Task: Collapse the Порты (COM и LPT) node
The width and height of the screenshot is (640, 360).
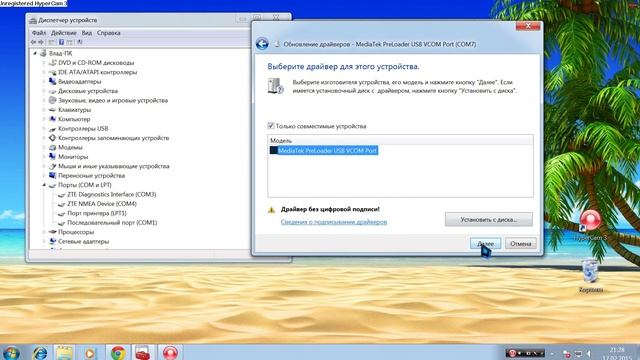Action: pyautogui.click(x=44, y=185)
